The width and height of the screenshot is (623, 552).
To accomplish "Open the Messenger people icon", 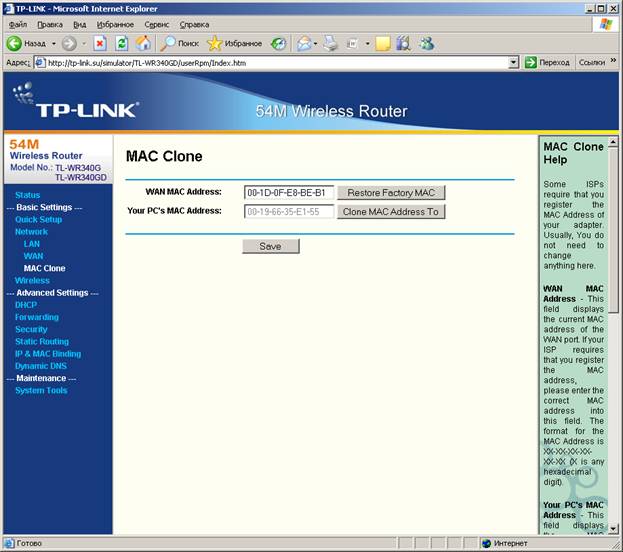I will pos(426,43).
